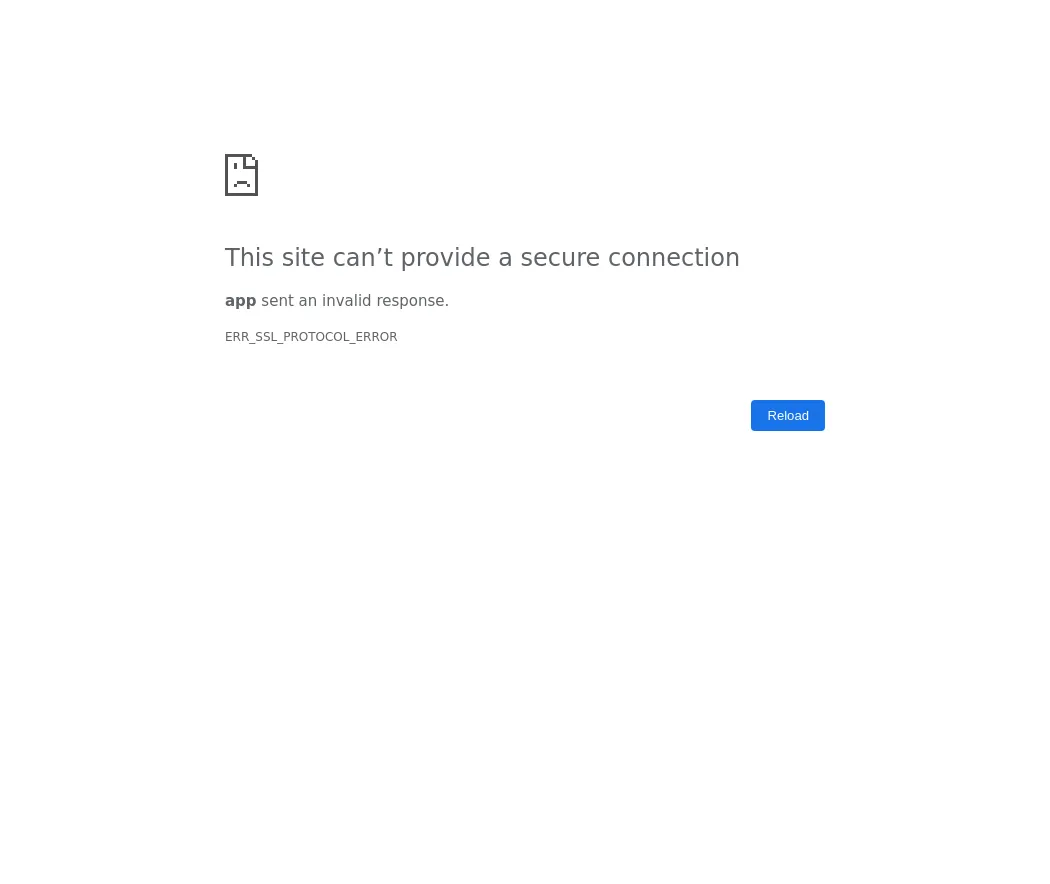The height and width of the screenshot is (884, 1050).
Task: Click the ERR_SSL_PROTOCOL_ERROR error code
Action: click(x=311, y=337)
